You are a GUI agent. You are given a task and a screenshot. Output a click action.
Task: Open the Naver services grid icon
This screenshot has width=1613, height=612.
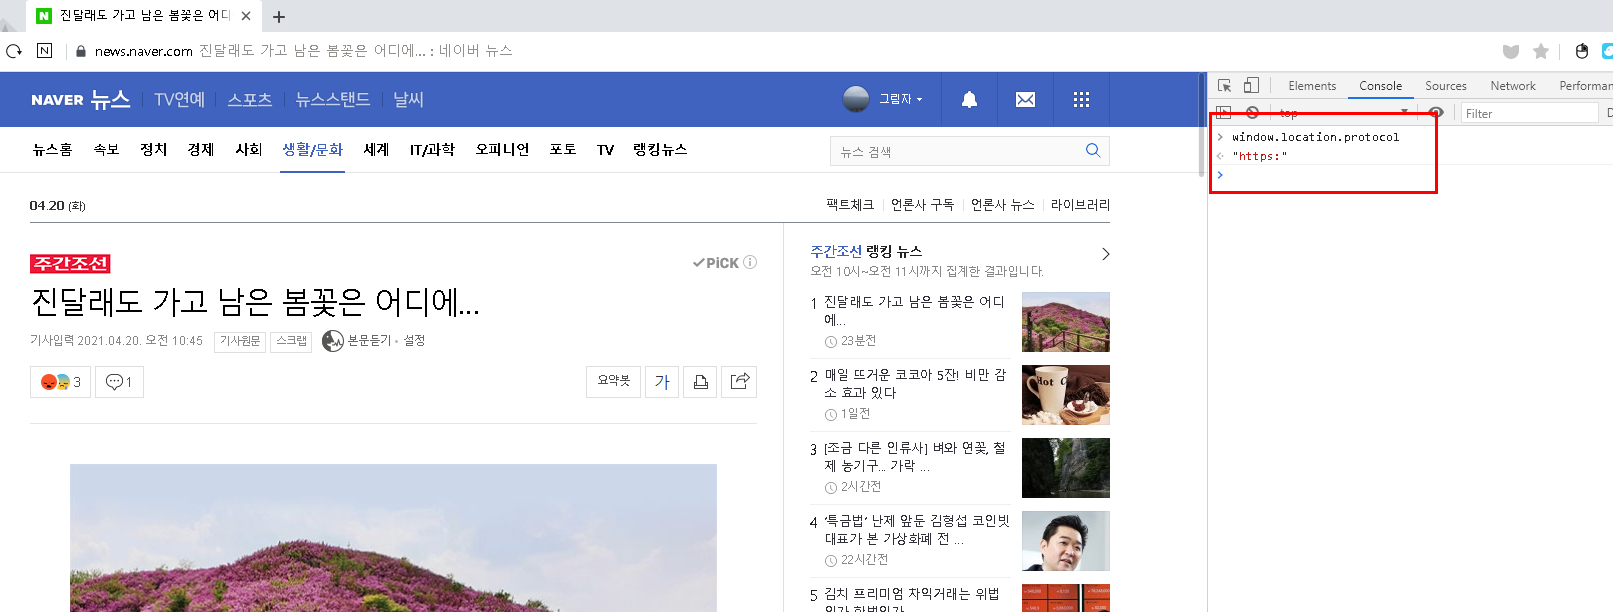[x=1081, y=99]
